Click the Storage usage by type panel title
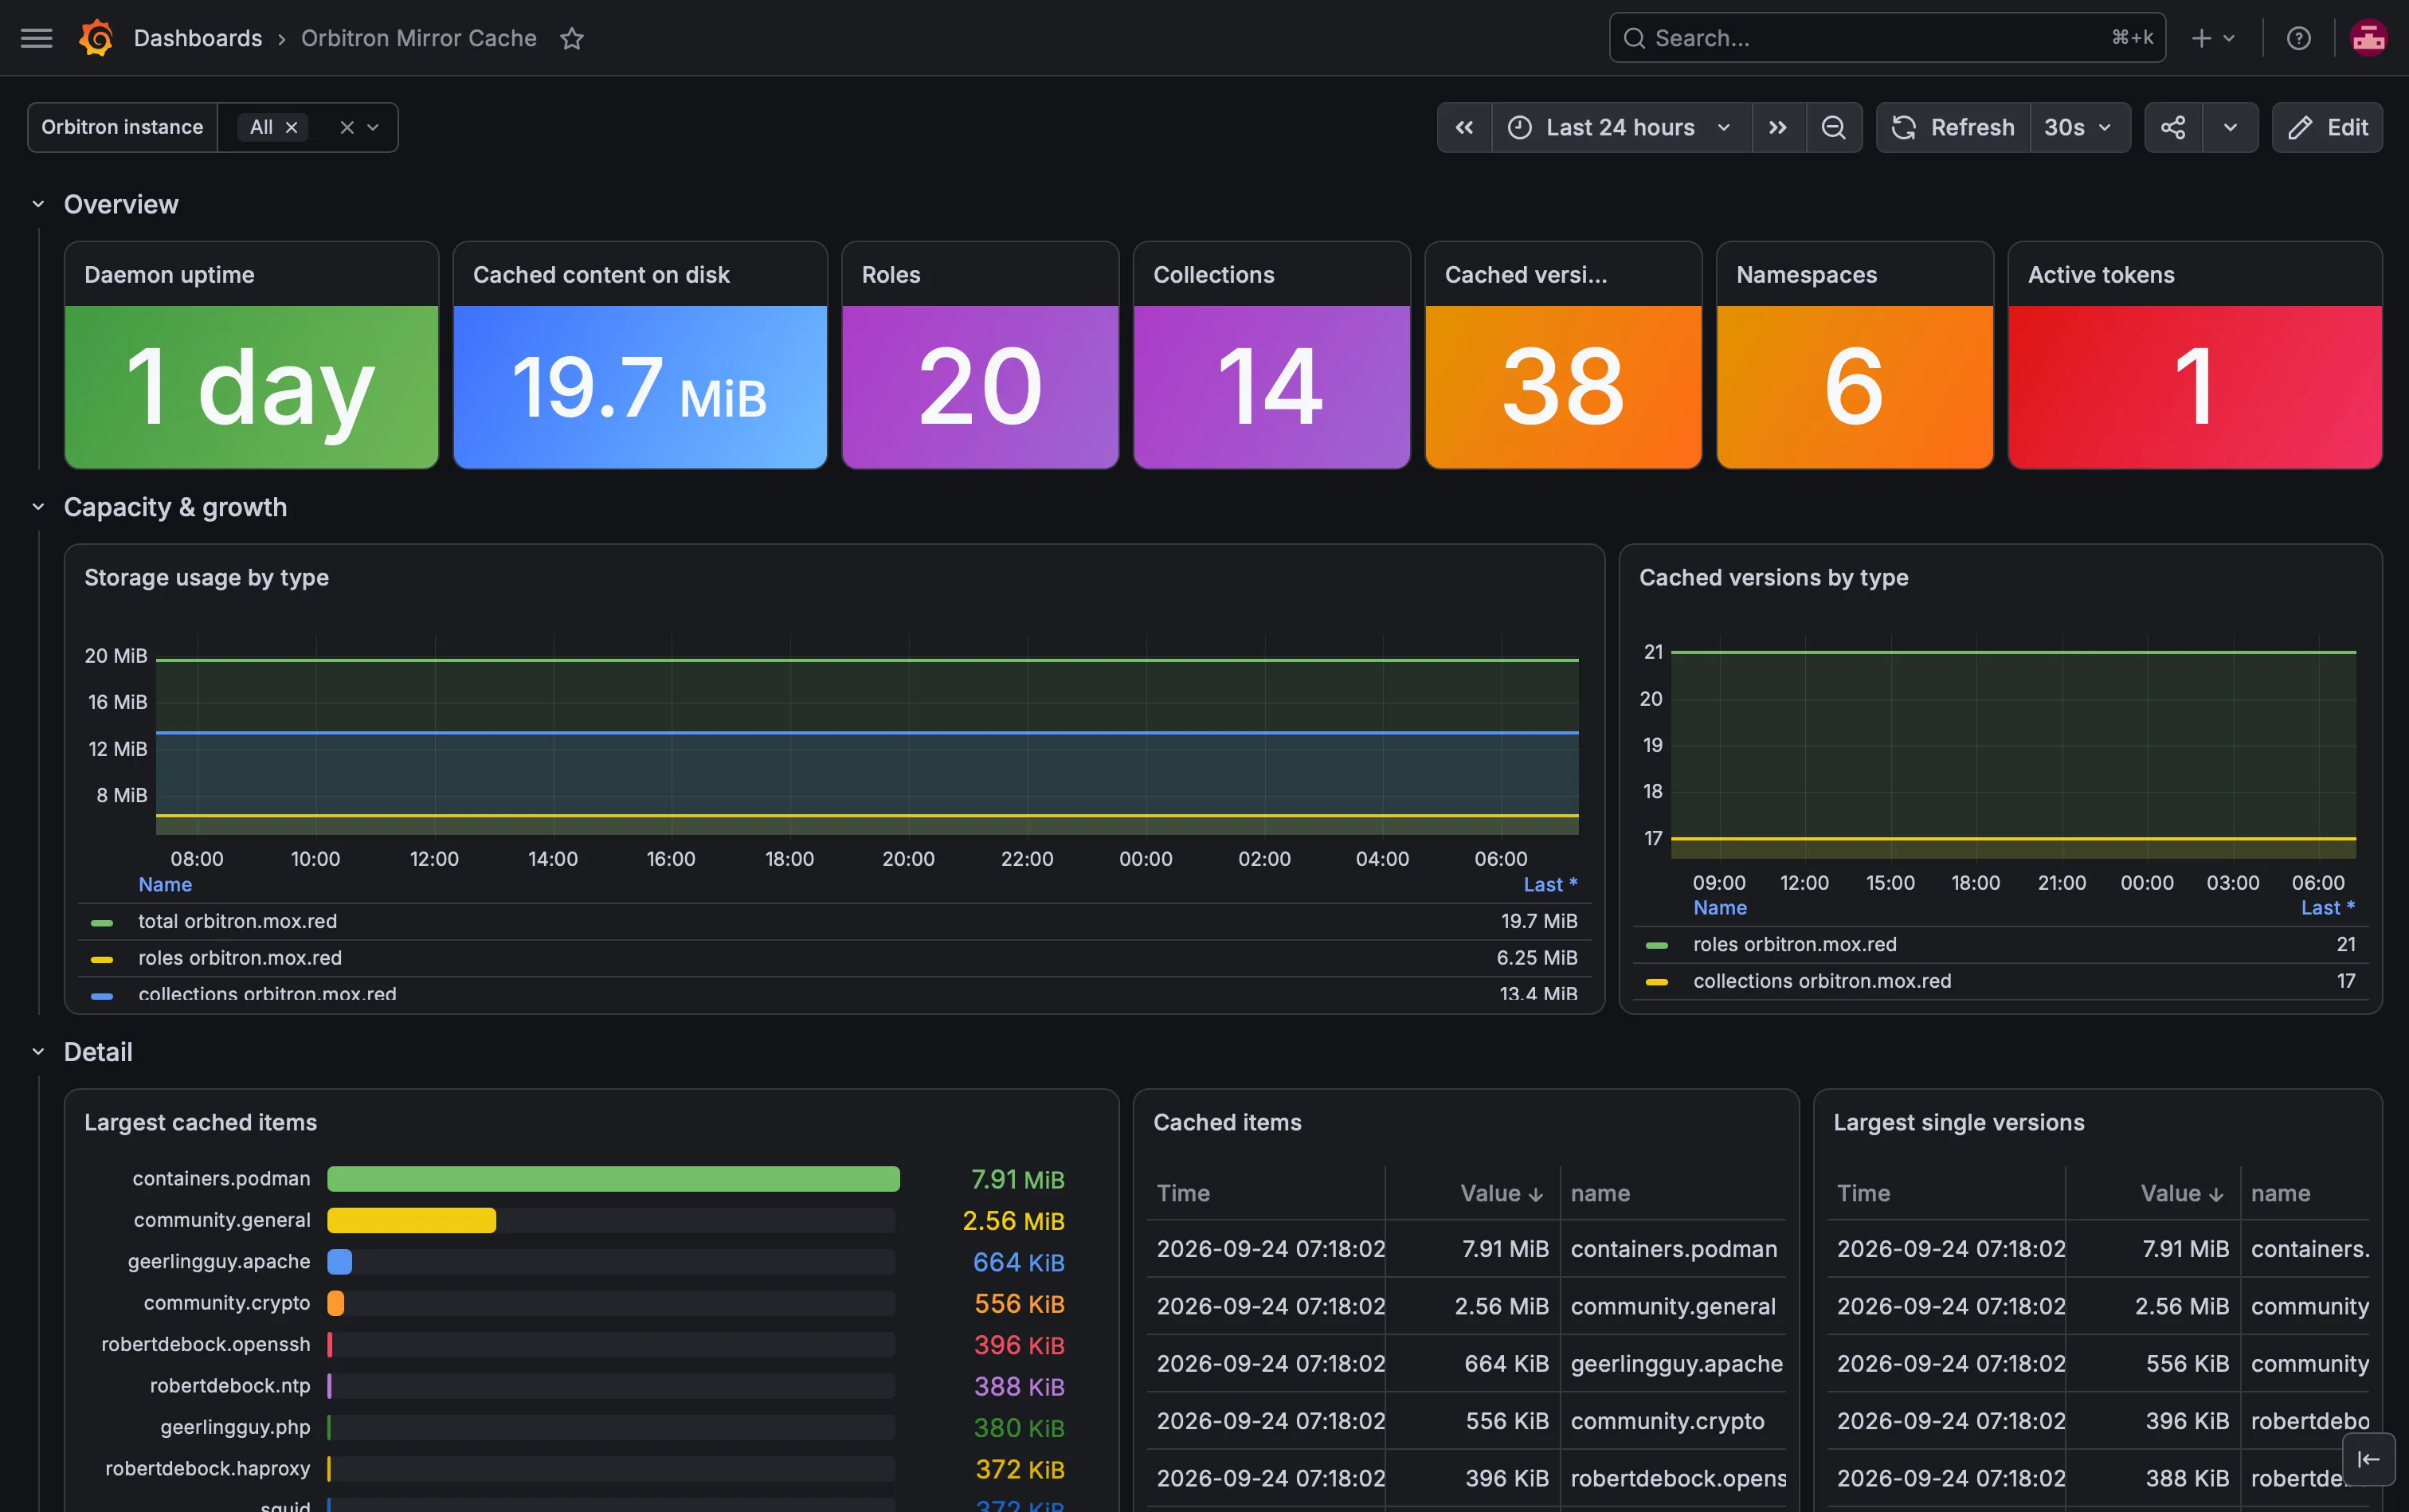This screenshot has width=2409, height=1512. pyautogui.click(x=206, y=578)
